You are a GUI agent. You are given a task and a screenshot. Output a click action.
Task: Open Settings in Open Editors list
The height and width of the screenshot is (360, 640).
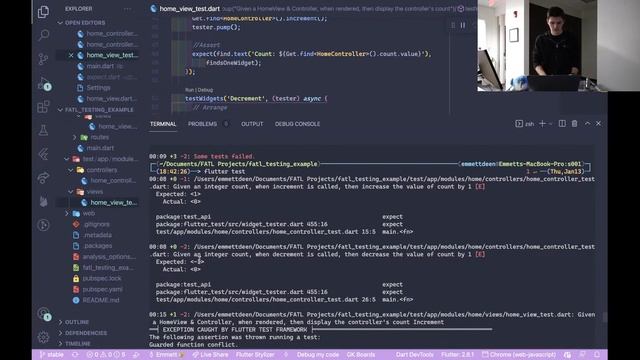(x=98, y=88)
